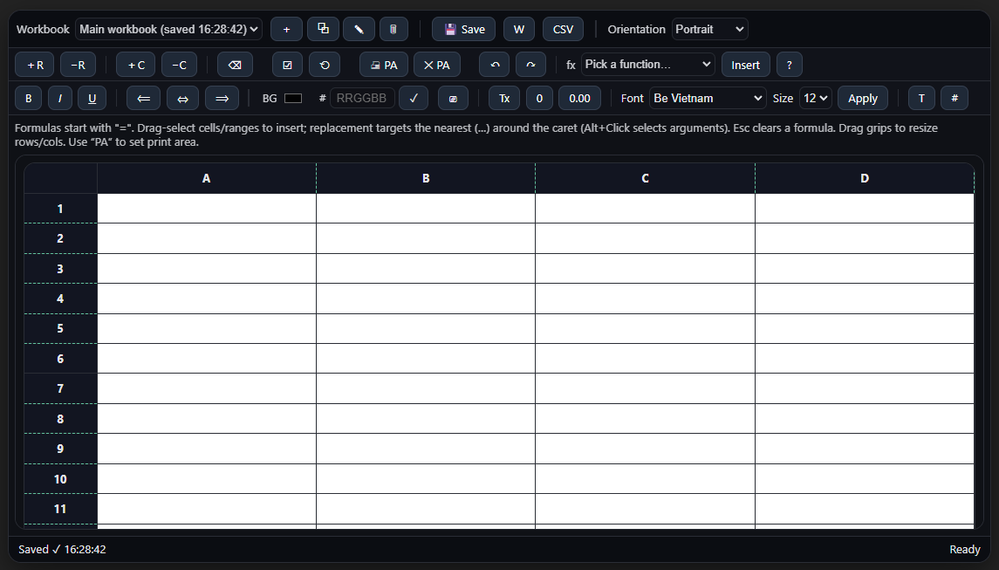The height and width of the screenshot is (570, 999).
Task: Click the undo arrow icon
Action: [x=494, y=65]
